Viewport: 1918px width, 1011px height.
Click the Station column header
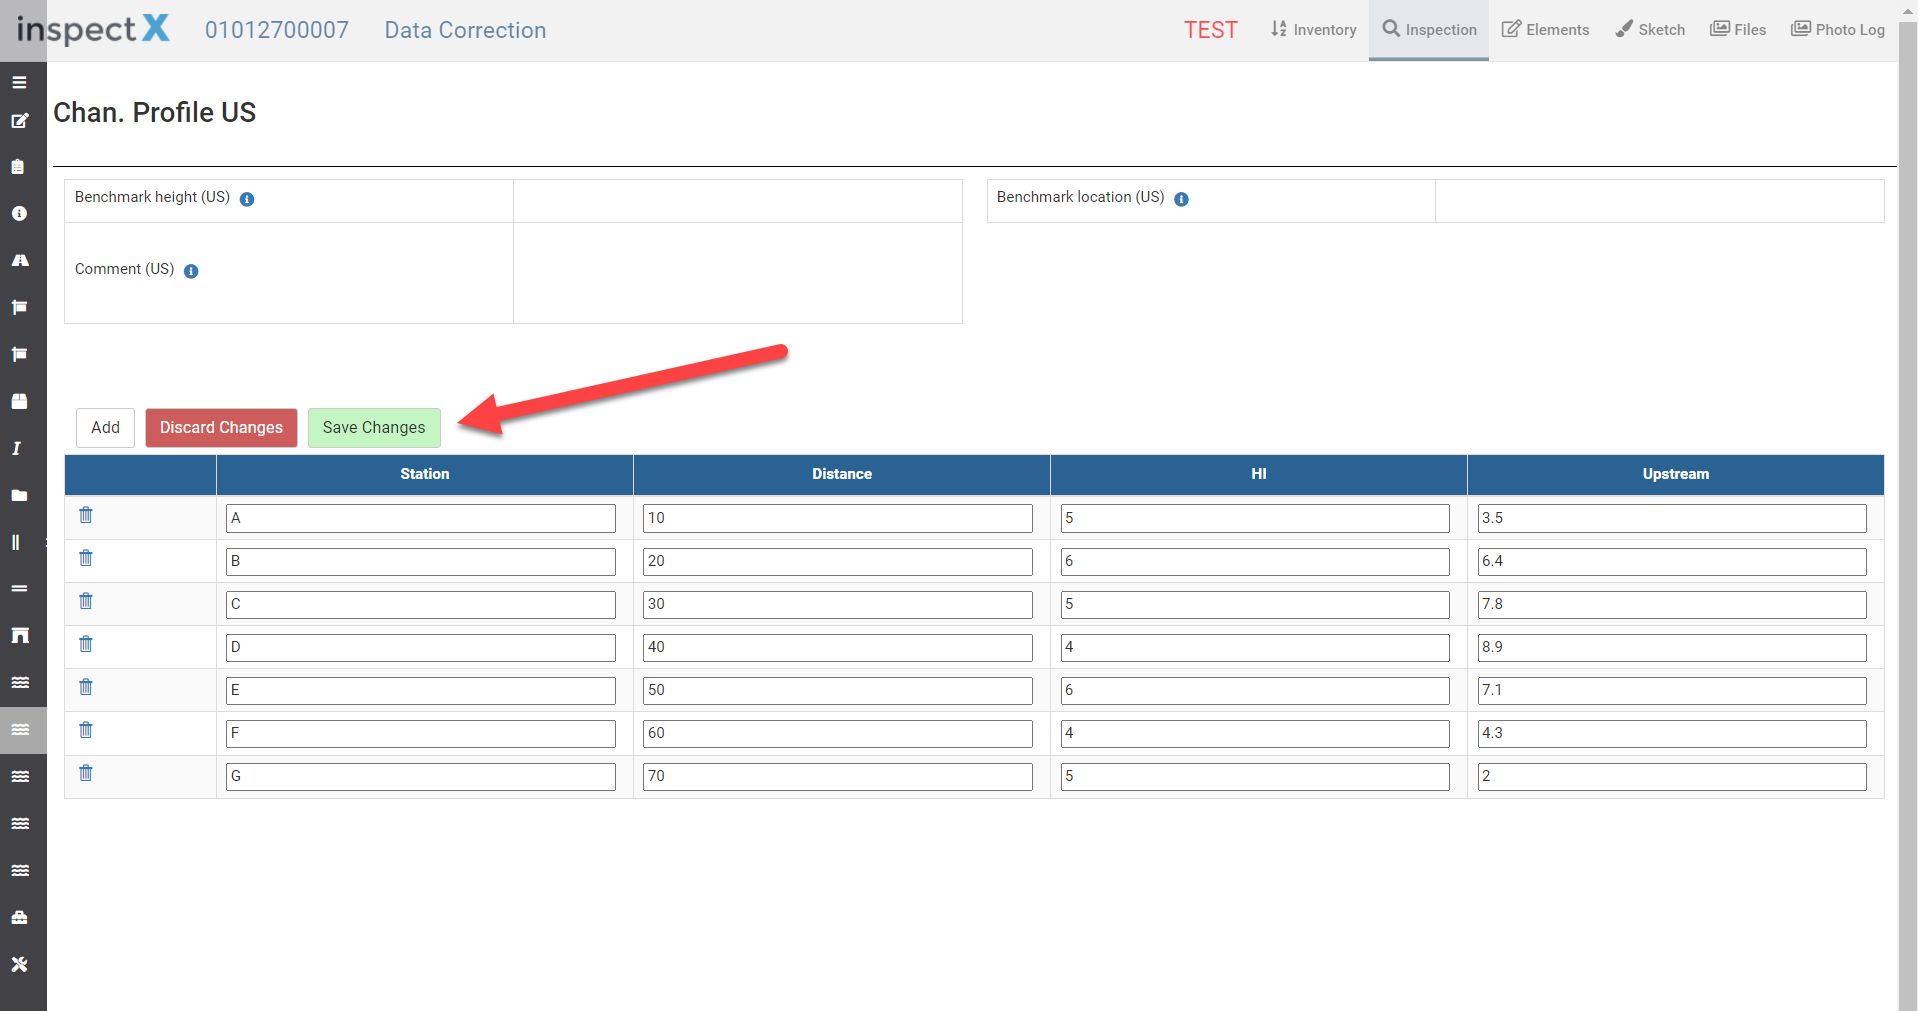pyautogui.click(x=425, y=475)
